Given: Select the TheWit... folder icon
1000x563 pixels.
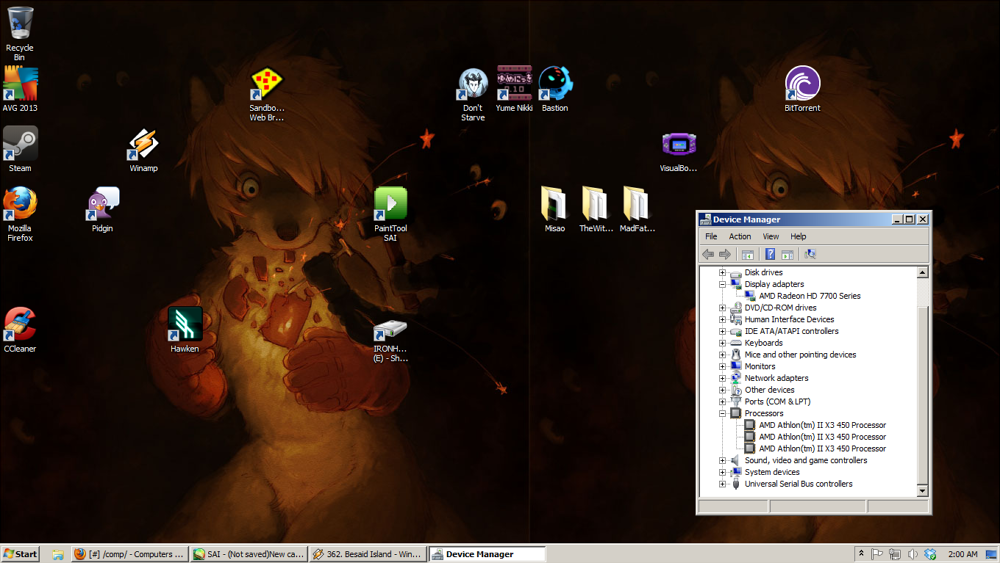Looking at the screenshot, I should click(596, 210).
